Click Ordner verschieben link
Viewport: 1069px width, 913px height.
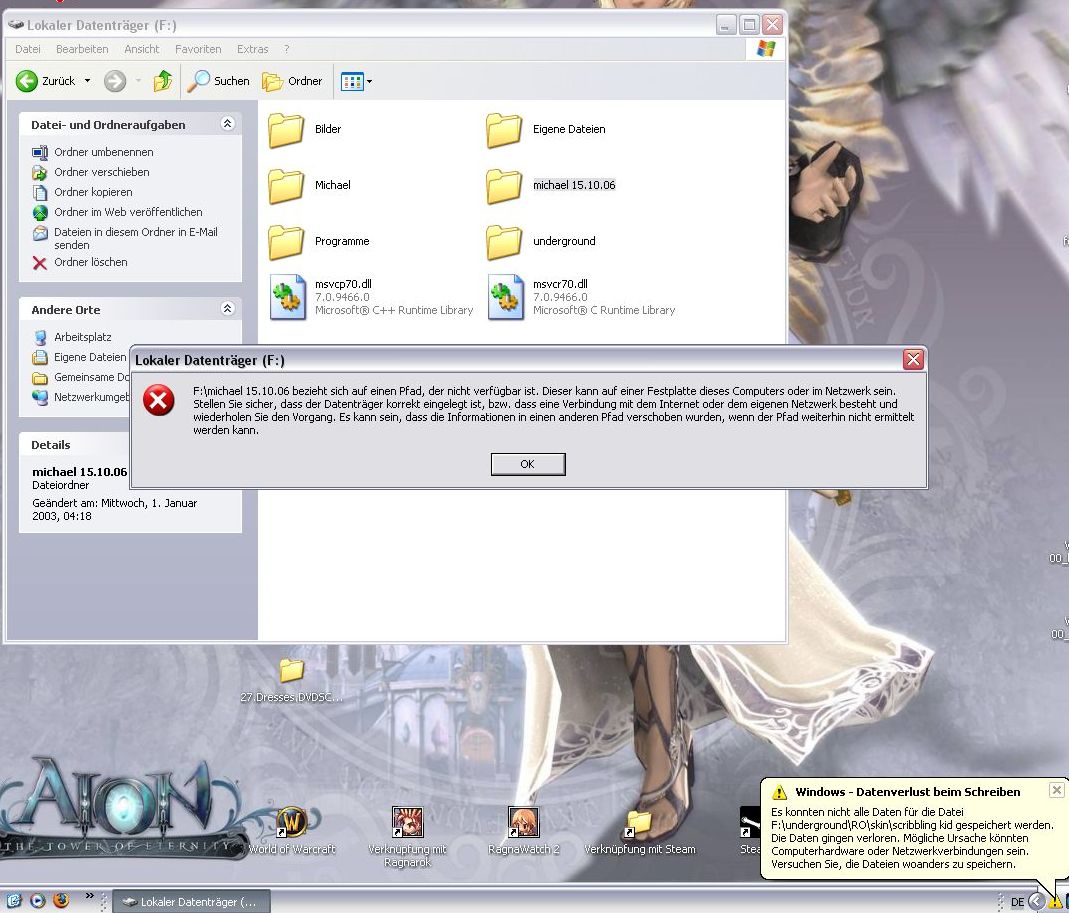pyautogui.click(x=102, y=172)
